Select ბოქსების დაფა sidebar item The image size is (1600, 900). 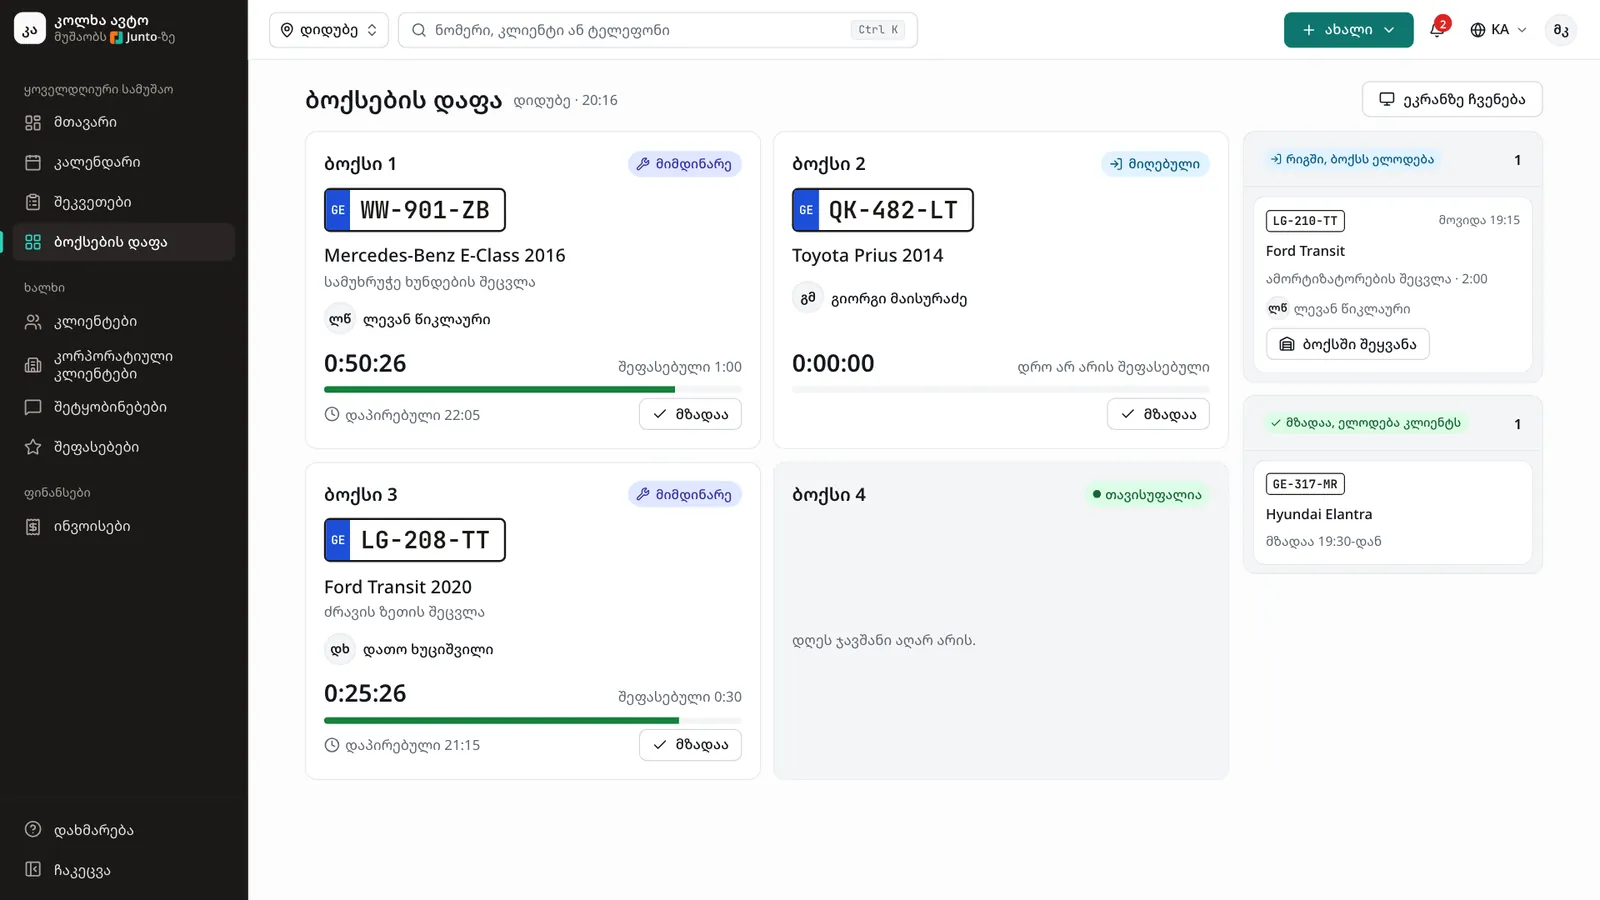[x=124, y=242]
